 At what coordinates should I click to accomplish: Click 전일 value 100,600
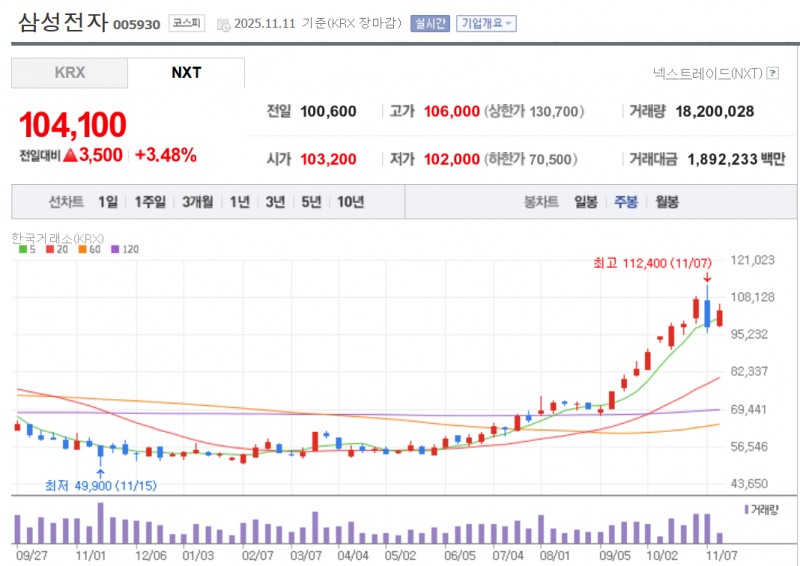click(328, 111)
